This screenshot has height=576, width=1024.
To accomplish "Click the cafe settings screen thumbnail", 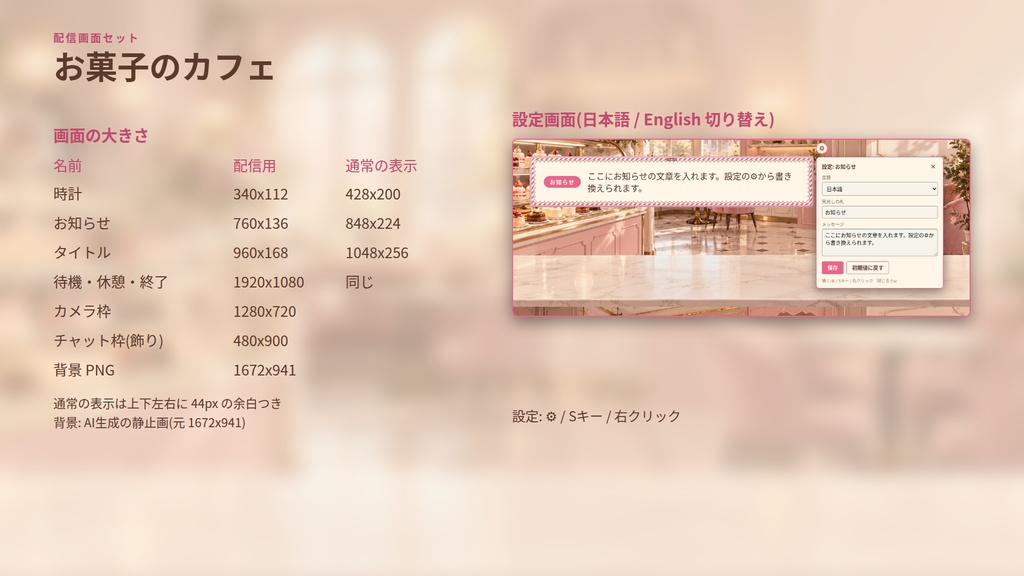I will pos(741,228).
